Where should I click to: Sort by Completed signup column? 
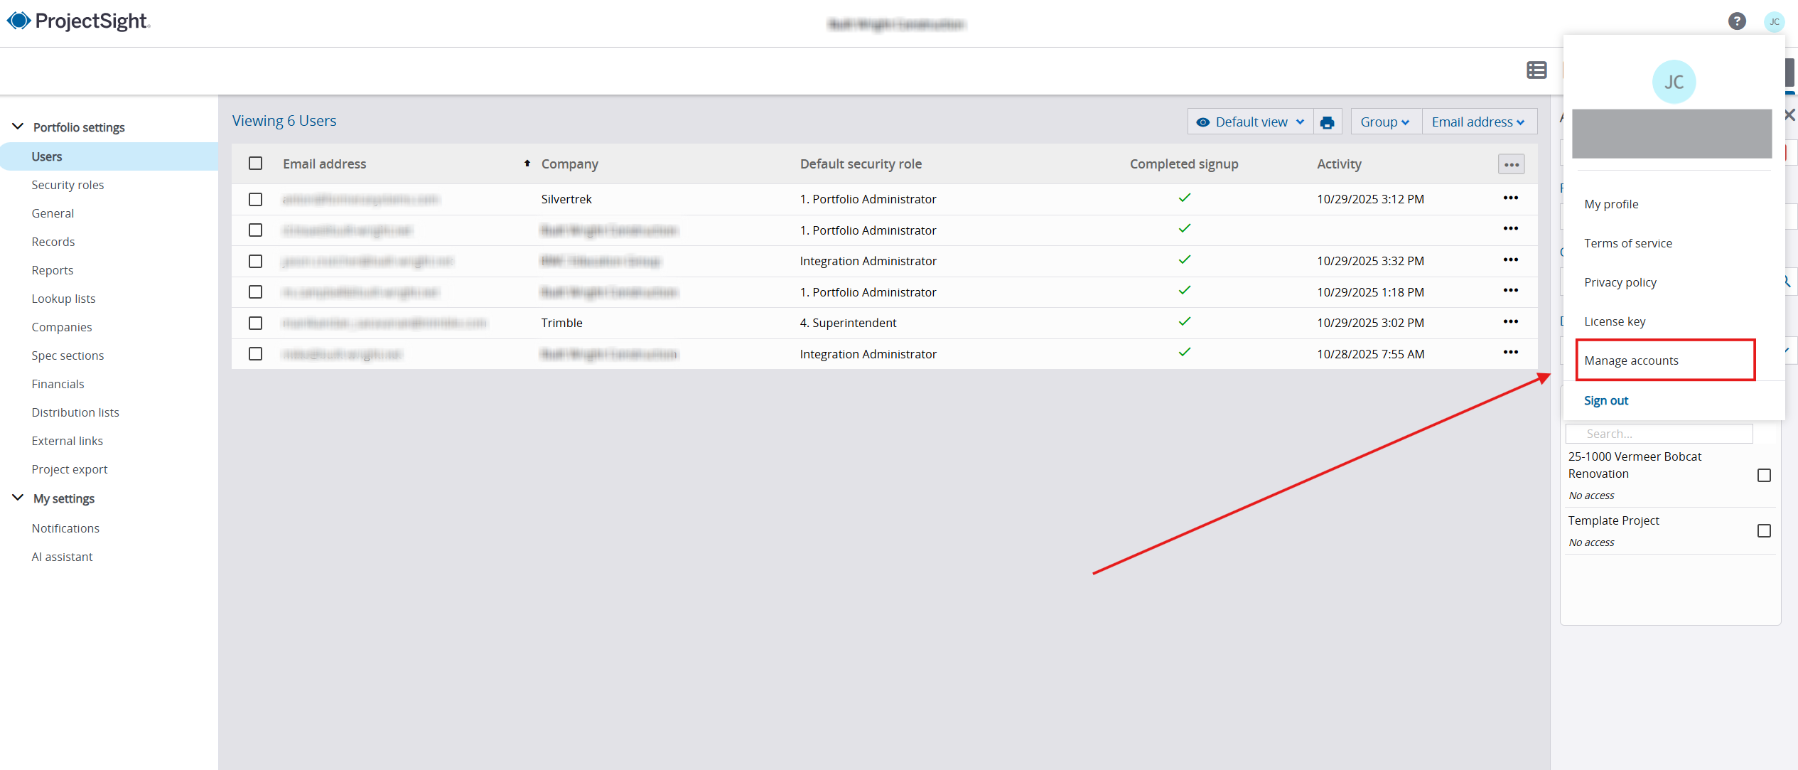pyautogui.click(x=1184, y=164)
